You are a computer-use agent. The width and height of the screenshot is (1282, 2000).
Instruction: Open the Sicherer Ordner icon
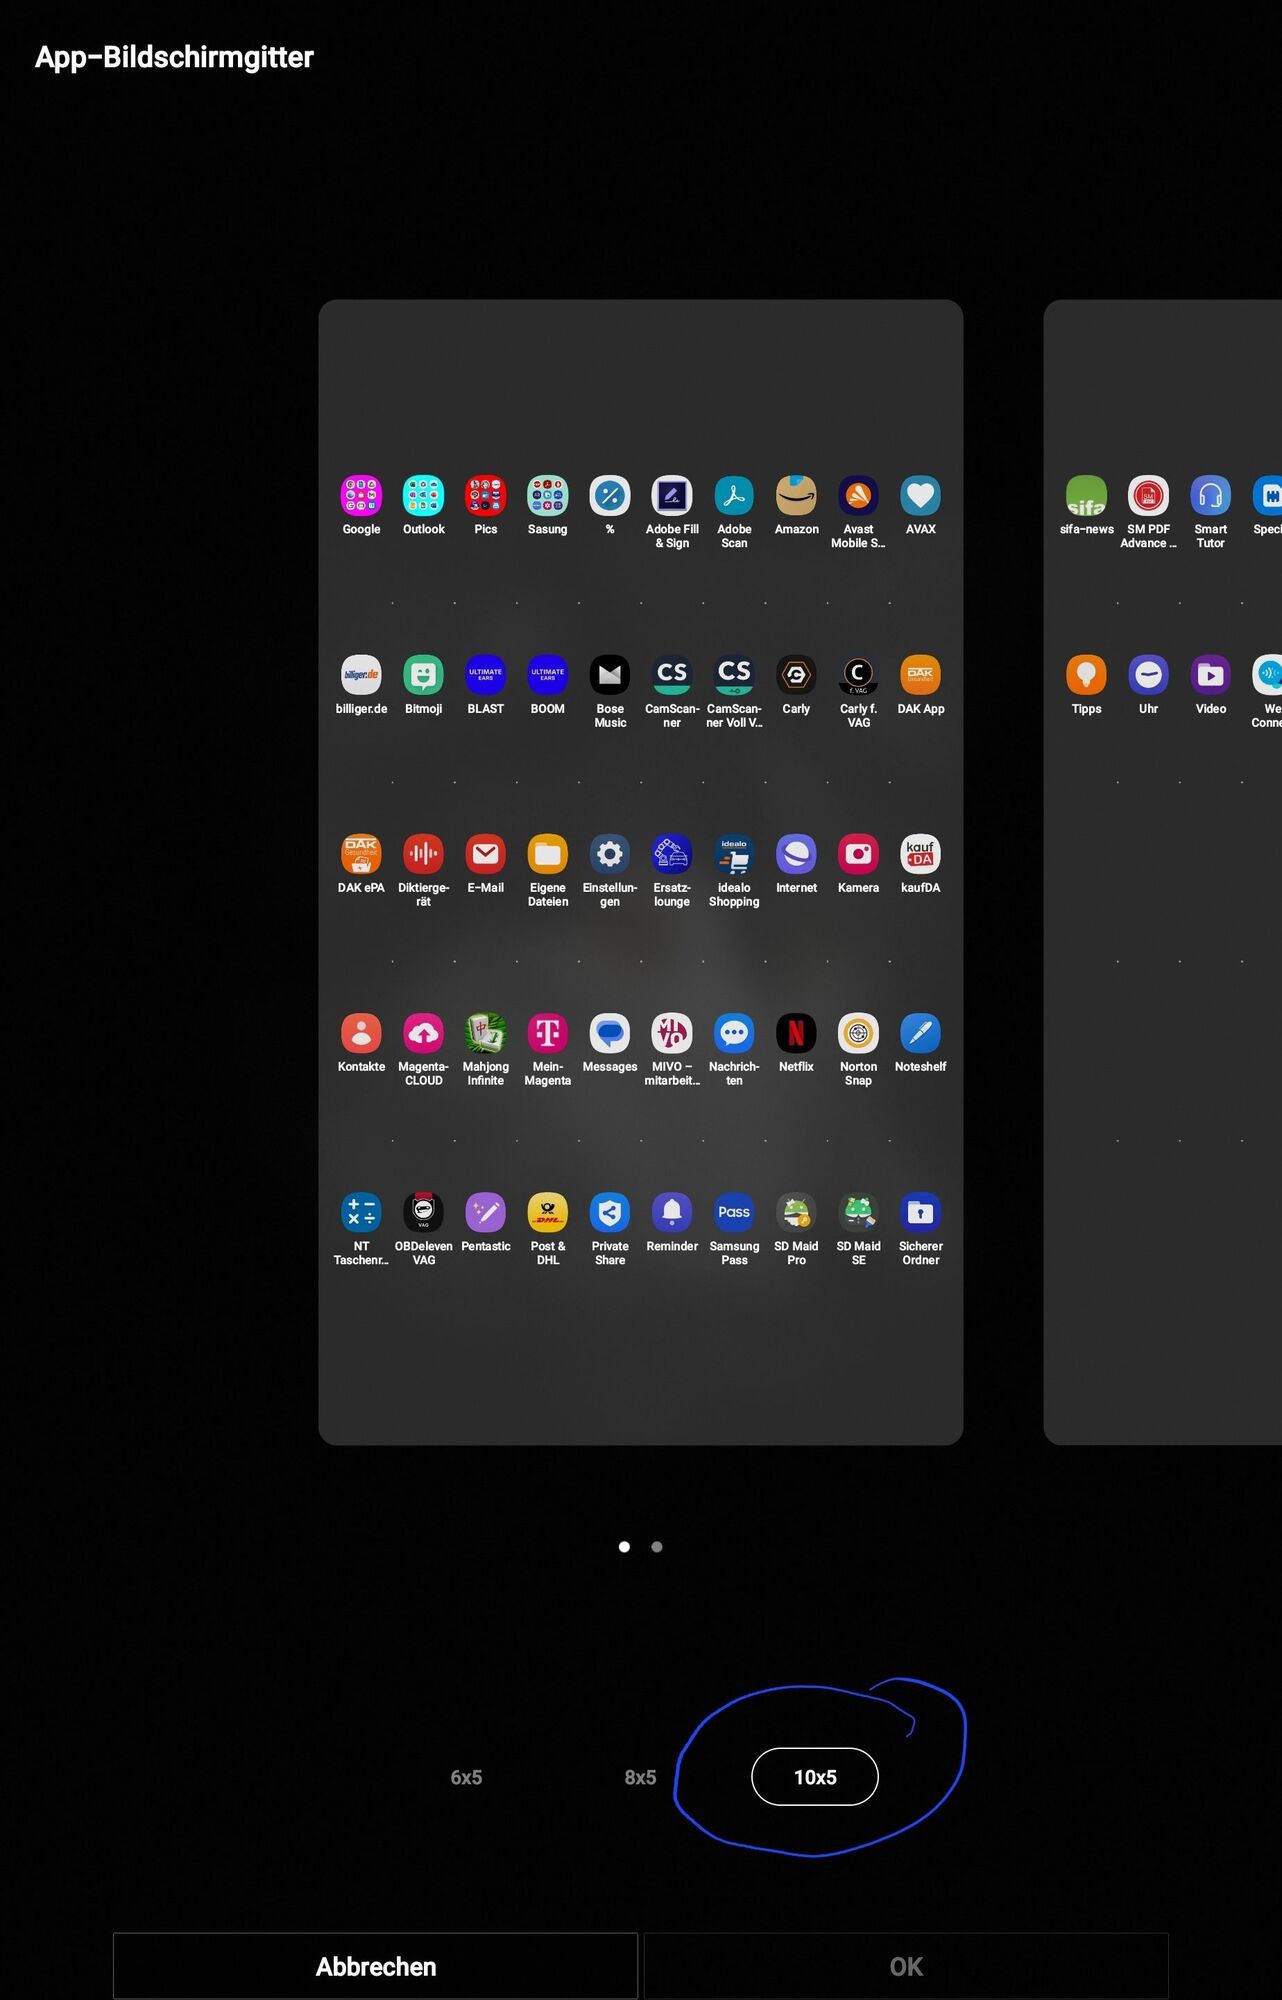[920, 1212]
